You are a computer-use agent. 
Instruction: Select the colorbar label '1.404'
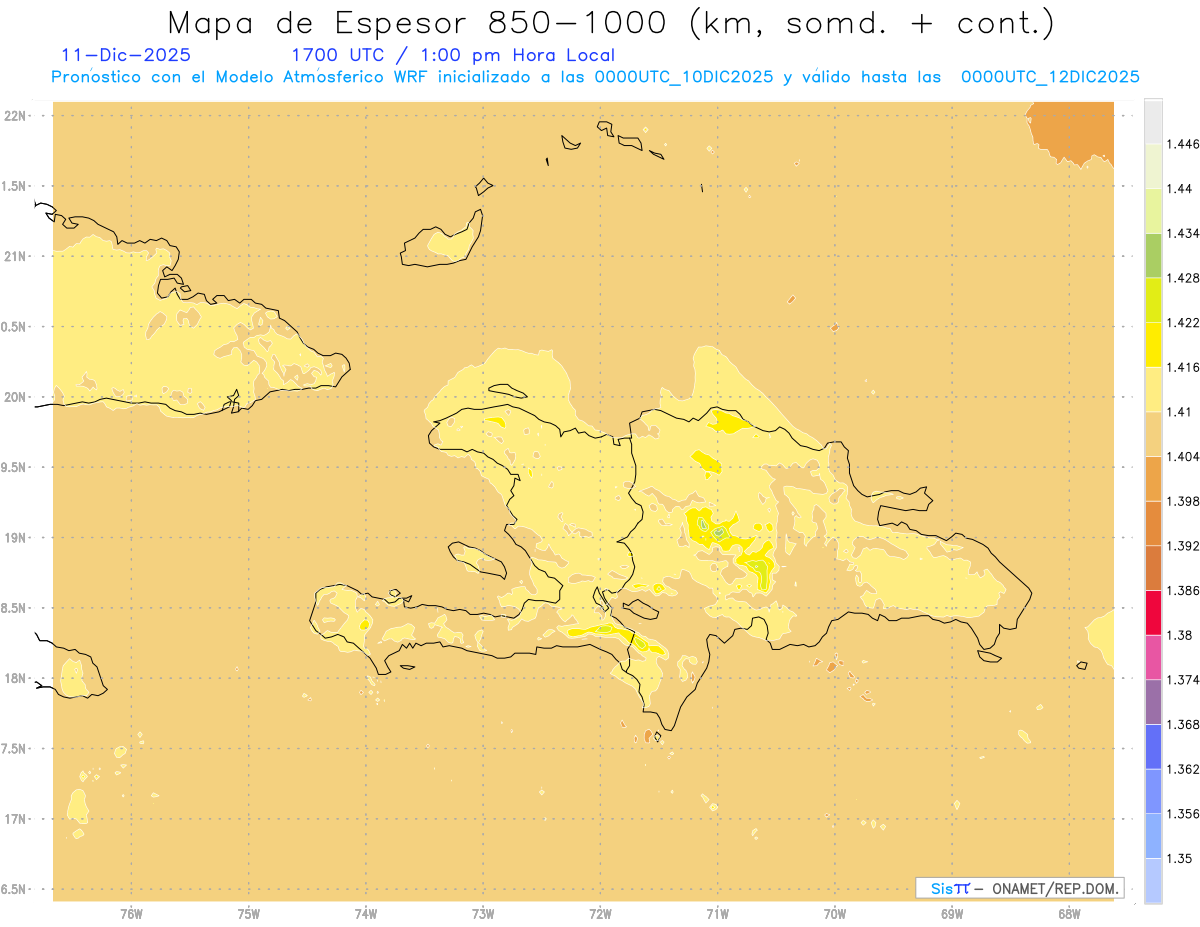click(x=1183, y=456)
